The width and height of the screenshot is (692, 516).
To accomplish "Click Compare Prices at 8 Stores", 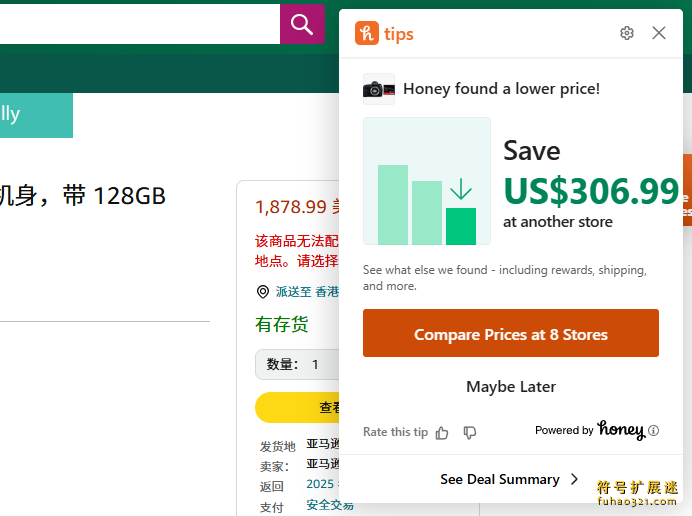I will coord(511,333).
